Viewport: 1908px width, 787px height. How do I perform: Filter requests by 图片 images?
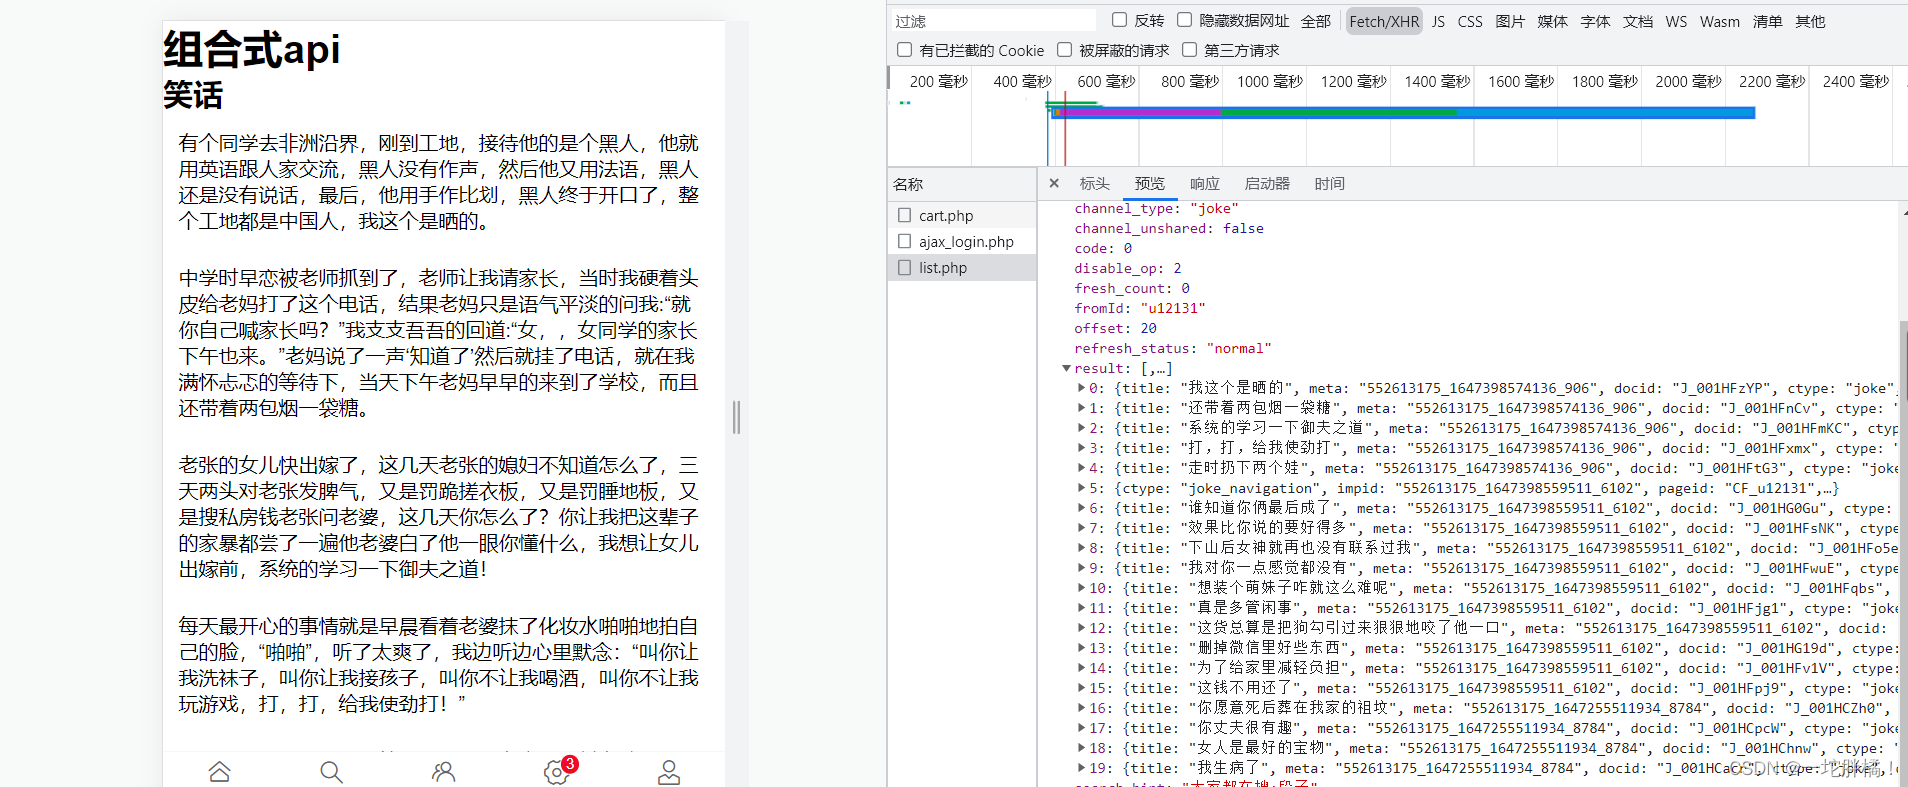point(1510,21)
